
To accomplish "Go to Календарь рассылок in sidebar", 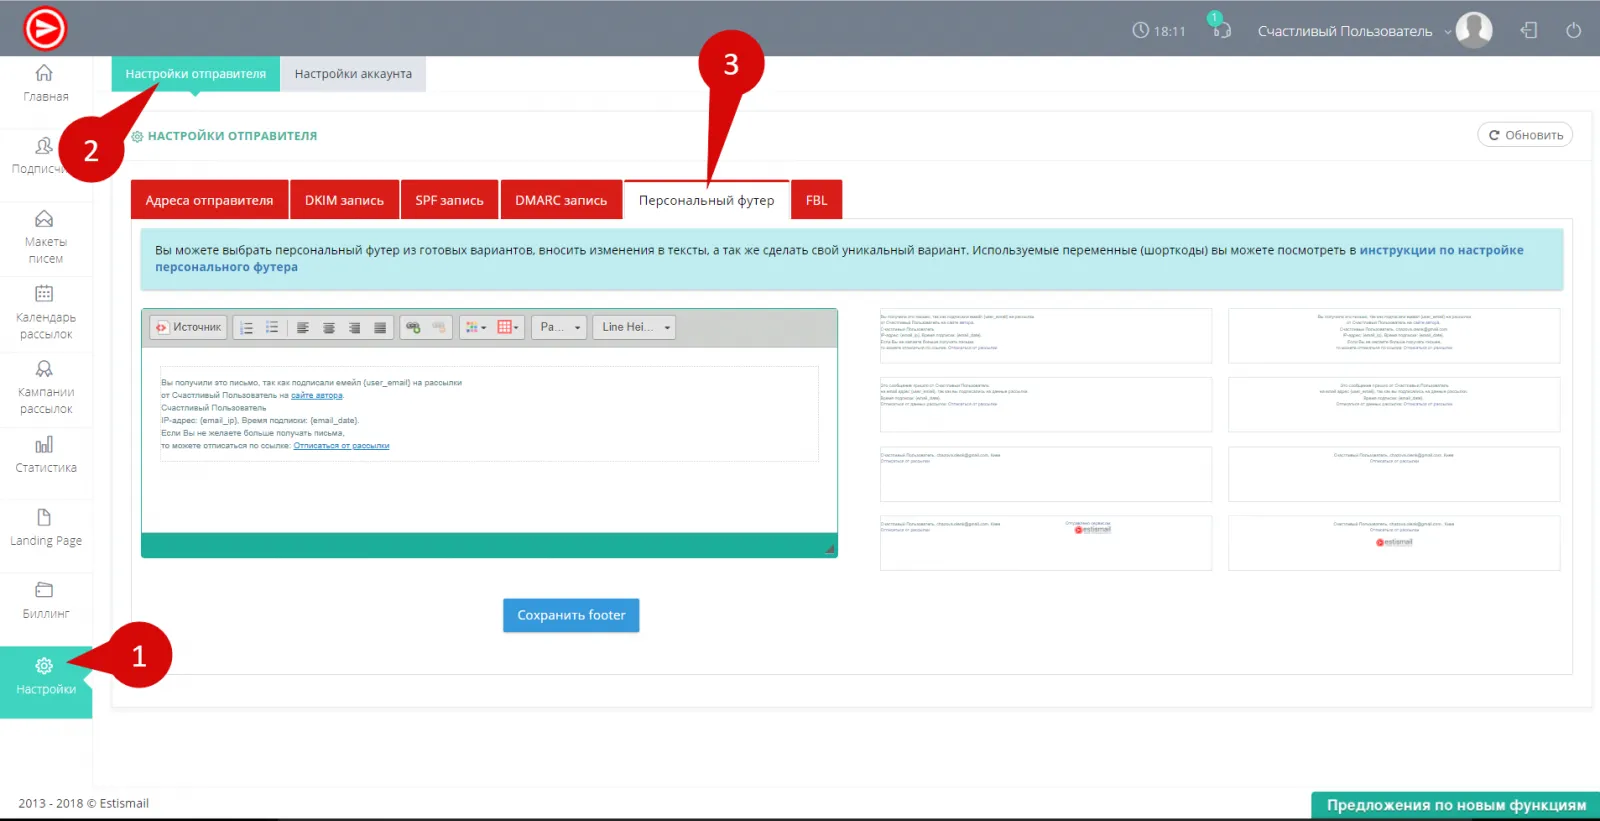I will point(45,311).
